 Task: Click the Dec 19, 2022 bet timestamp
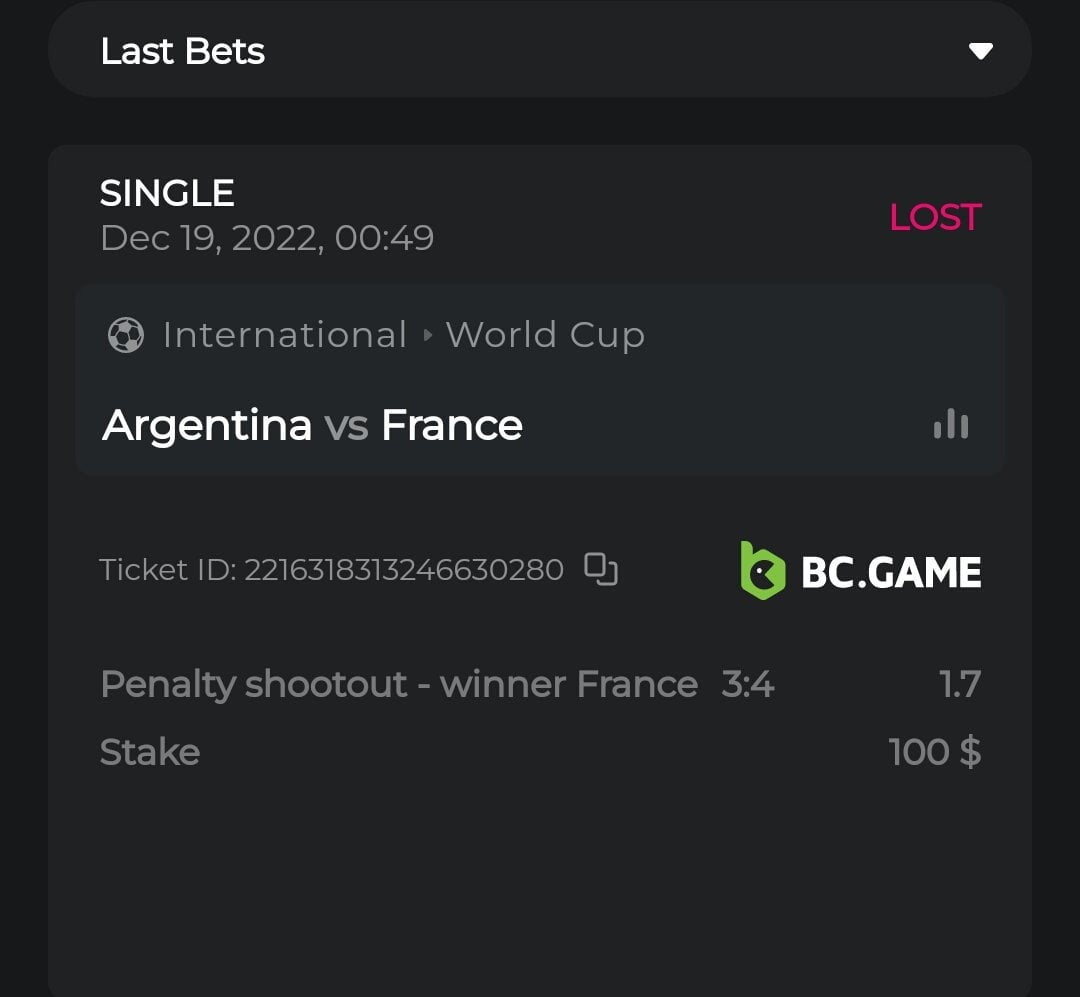267,238
